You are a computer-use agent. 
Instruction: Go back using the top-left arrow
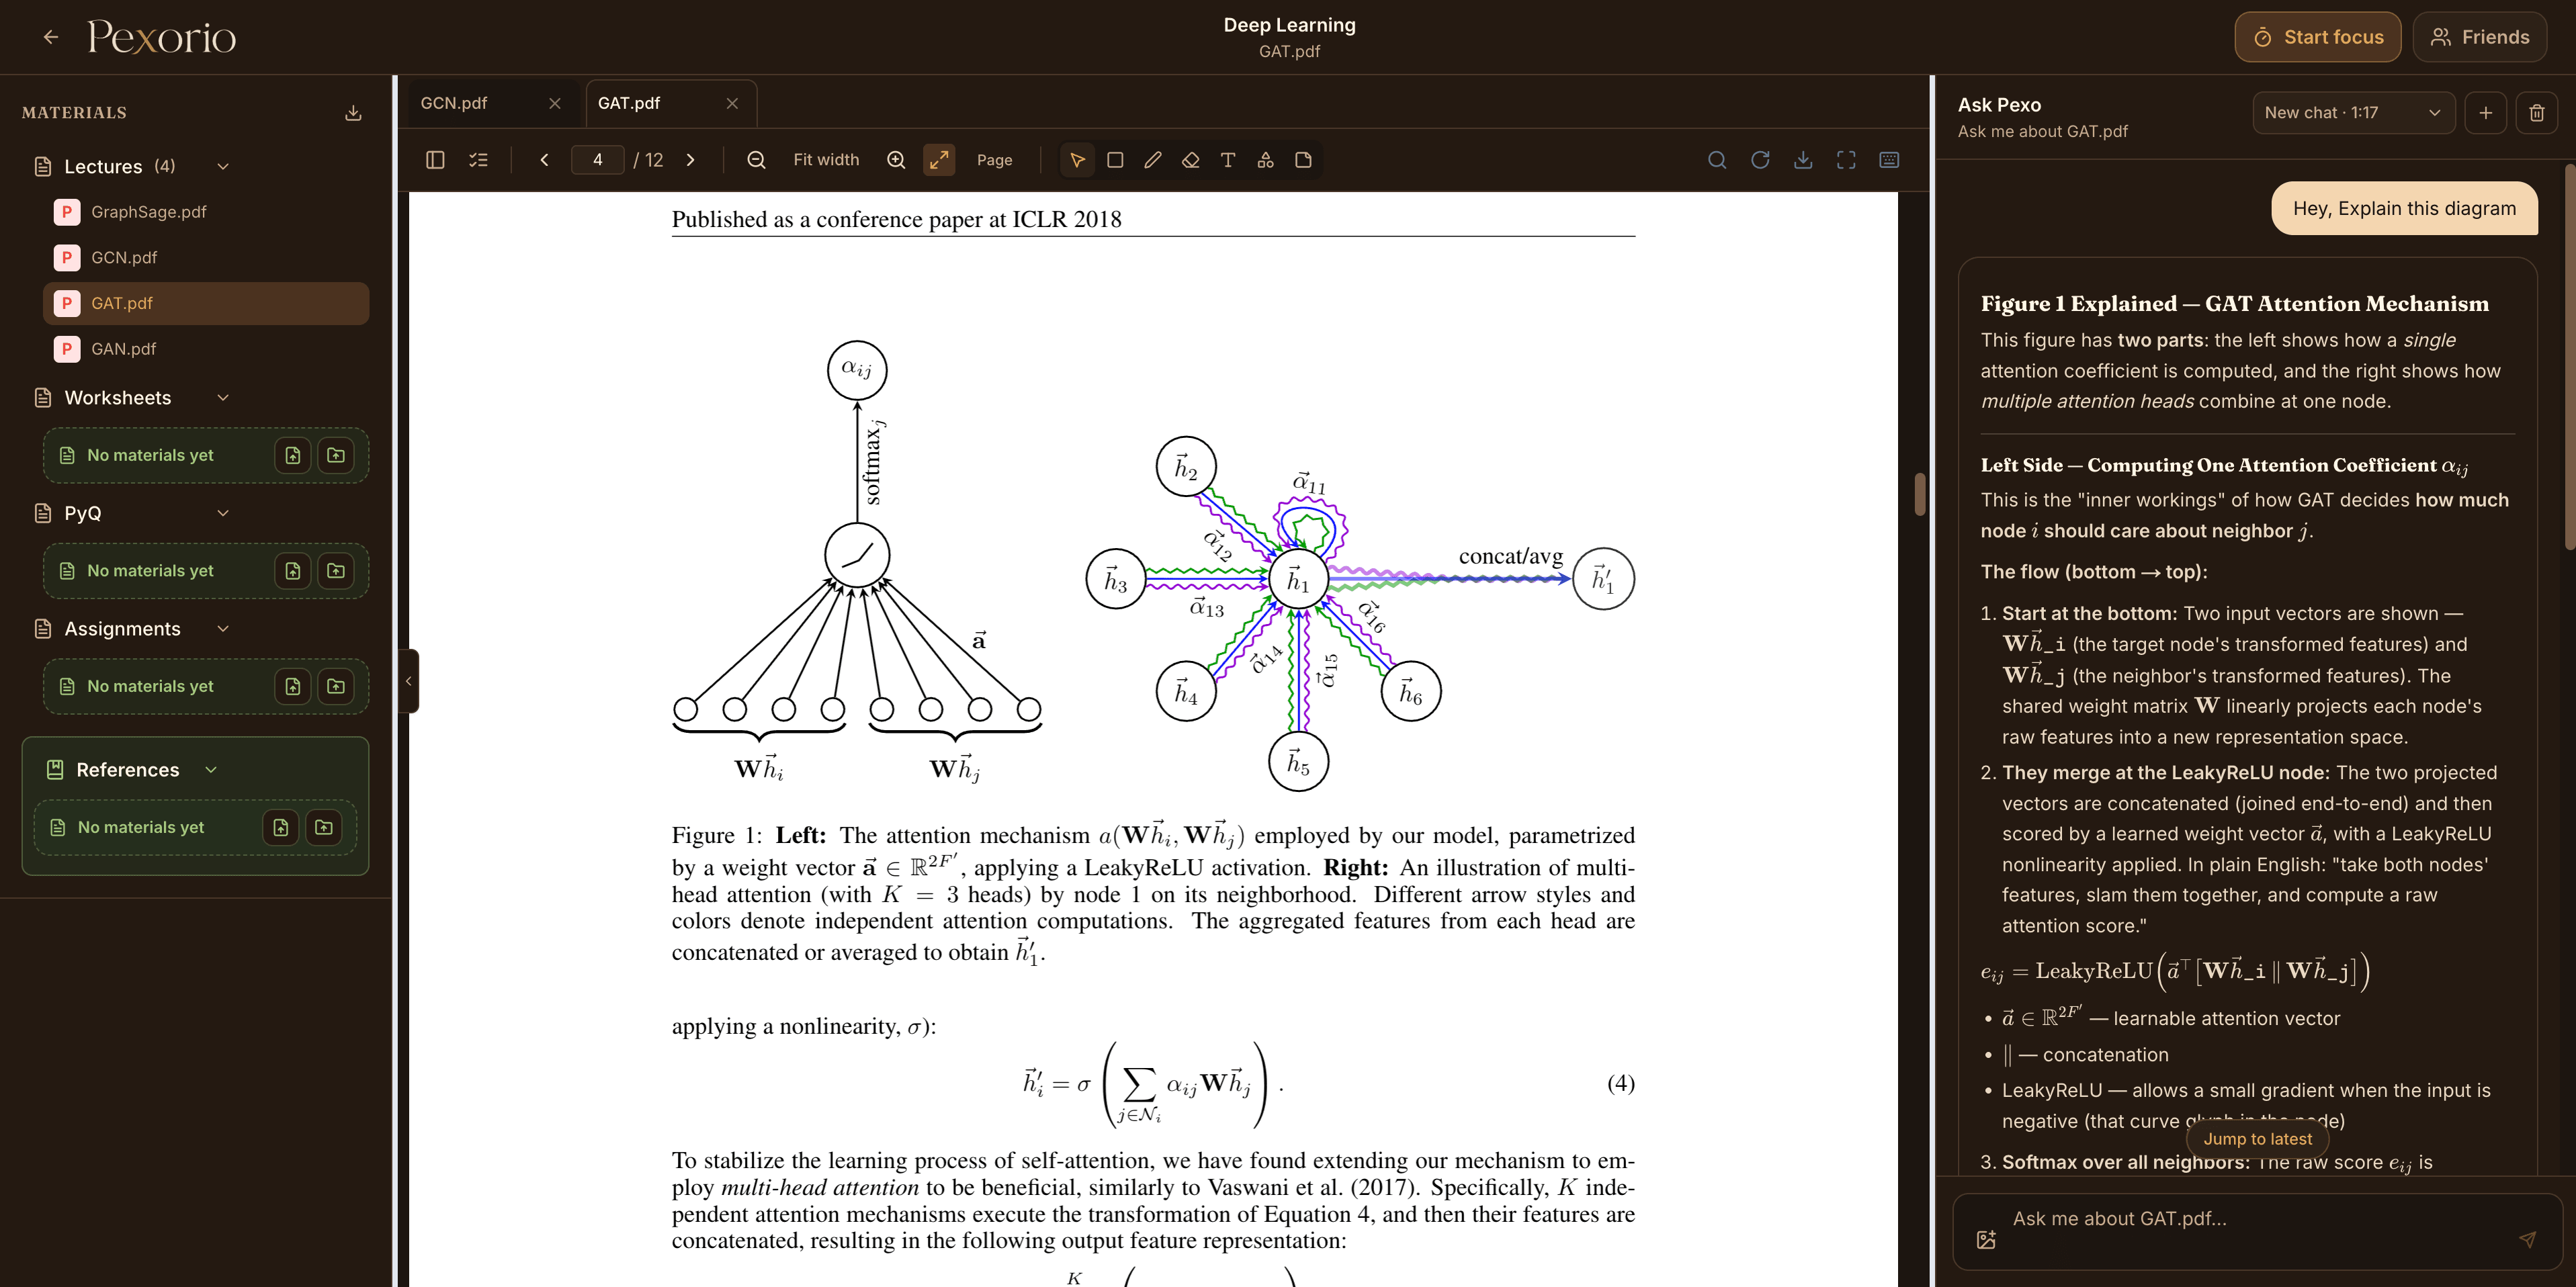click(x=51, y=37)
